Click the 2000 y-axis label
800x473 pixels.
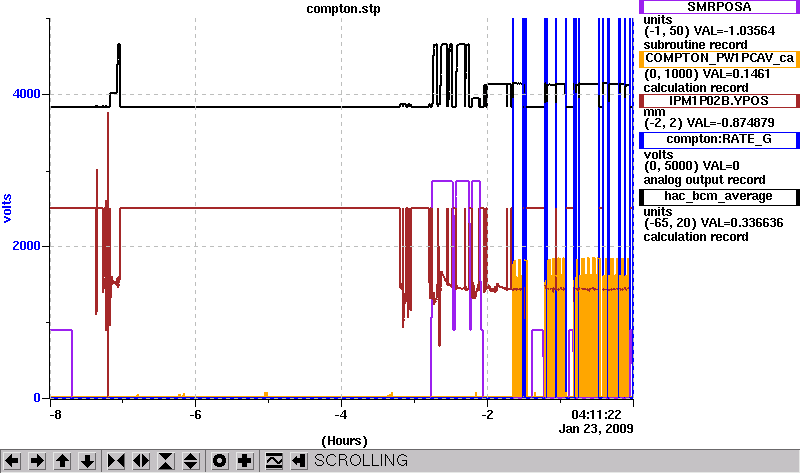tap(26, 246)
